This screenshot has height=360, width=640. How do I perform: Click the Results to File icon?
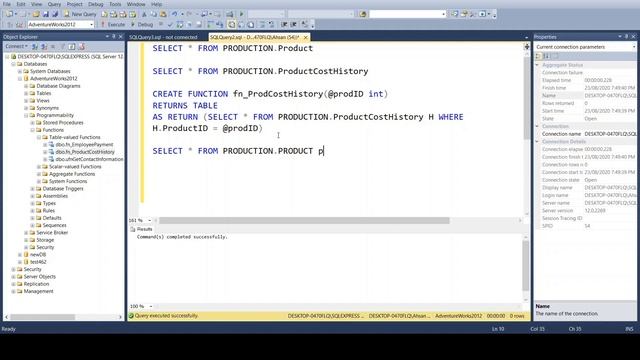[251, 24]
